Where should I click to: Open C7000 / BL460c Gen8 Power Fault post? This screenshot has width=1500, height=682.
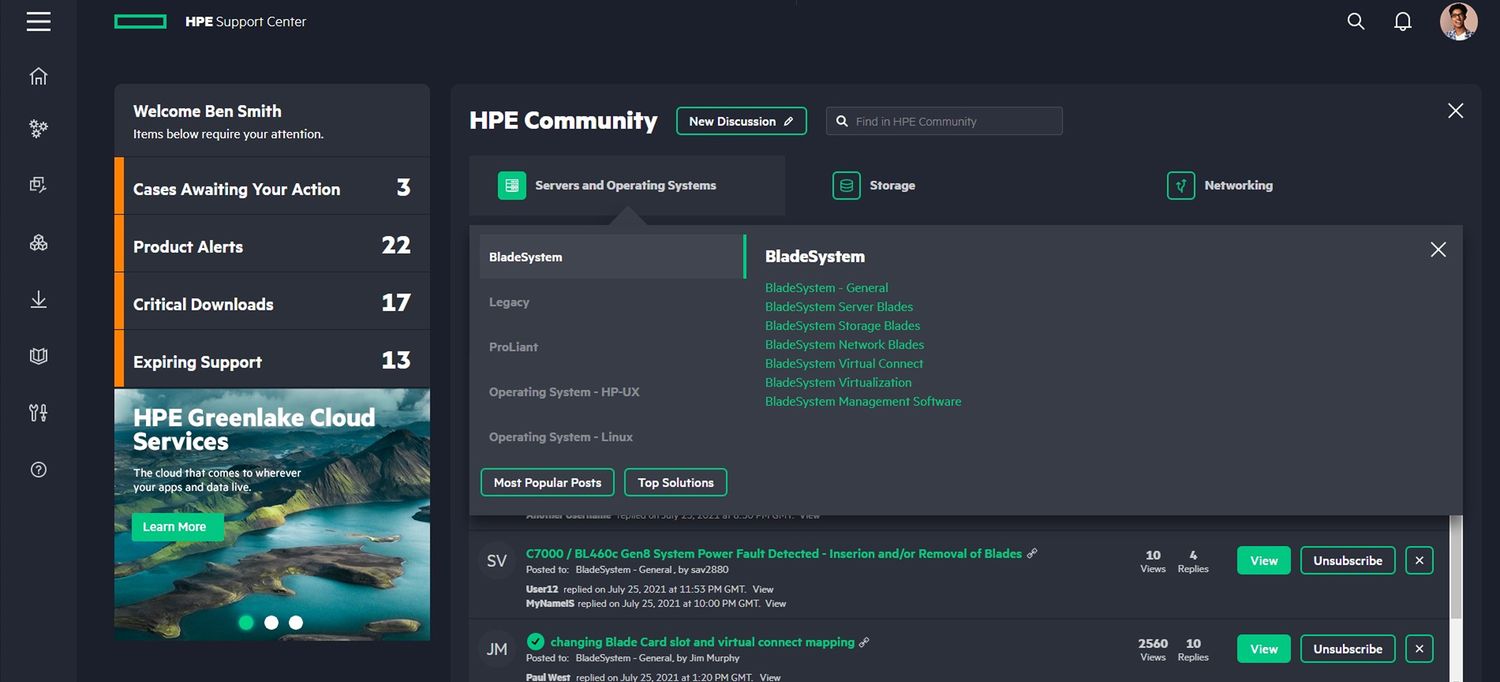(774, 553)
